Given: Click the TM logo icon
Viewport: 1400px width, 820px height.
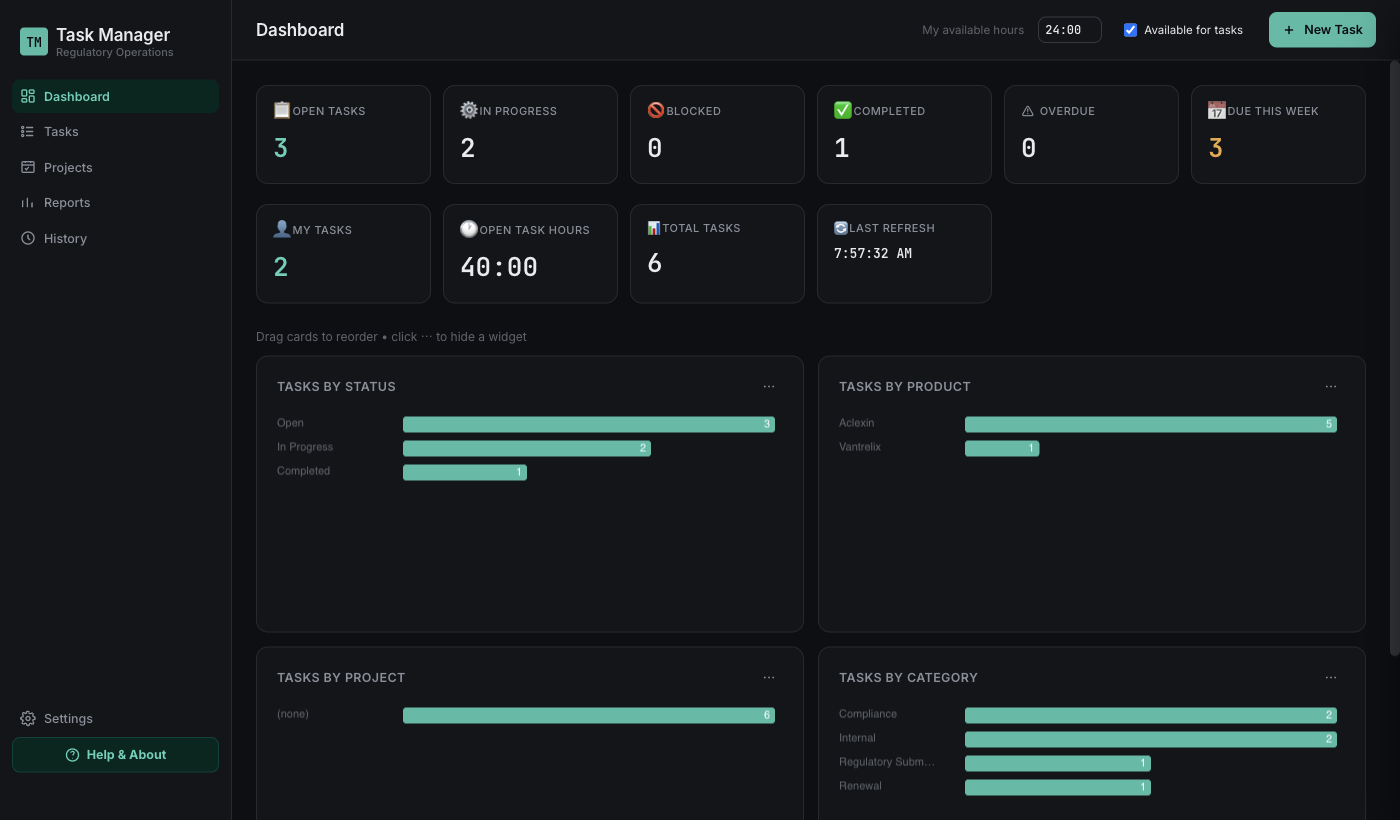Looking at the screenshot, I should point(34,42).
